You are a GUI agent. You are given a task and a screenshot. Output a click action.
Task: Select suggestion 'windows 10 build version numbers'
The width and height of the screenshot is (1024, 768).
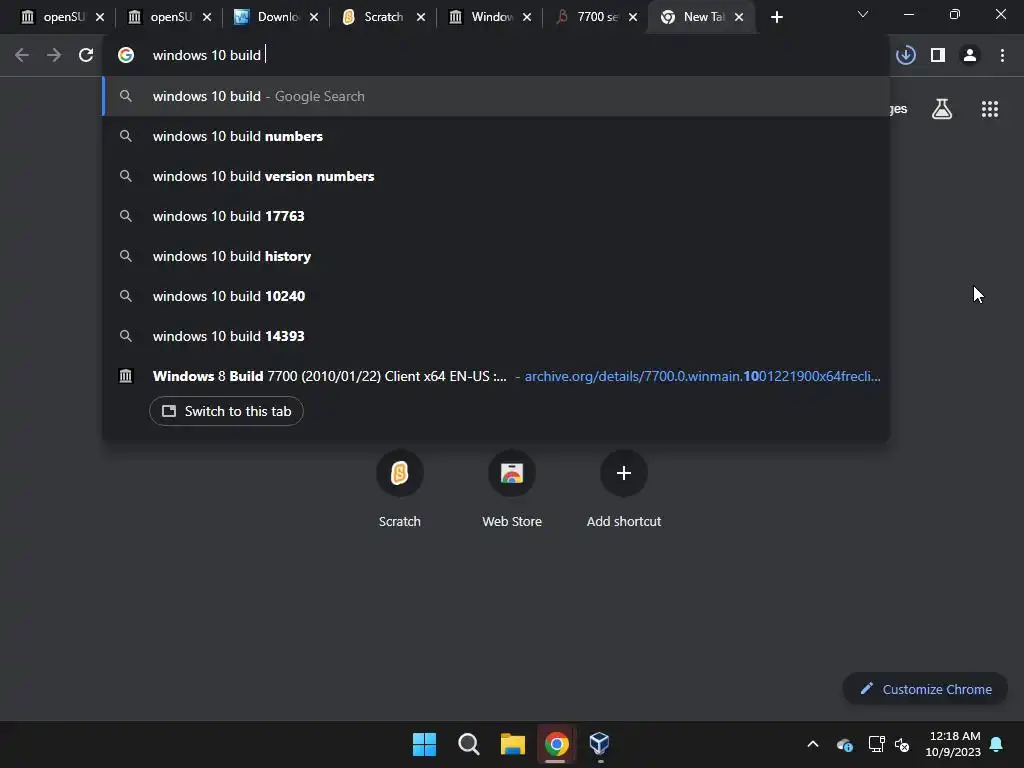click(x=496, y=176)
